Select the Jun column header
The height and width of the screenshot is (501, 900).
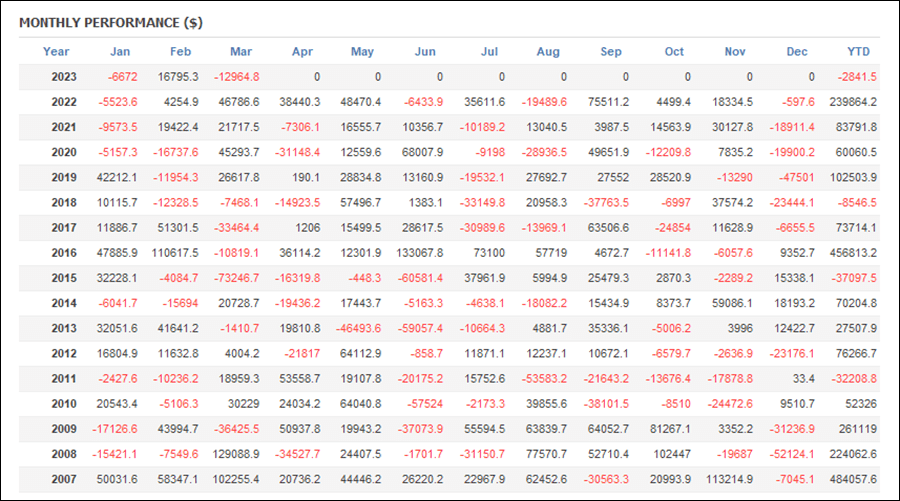[x=425, y=52]
